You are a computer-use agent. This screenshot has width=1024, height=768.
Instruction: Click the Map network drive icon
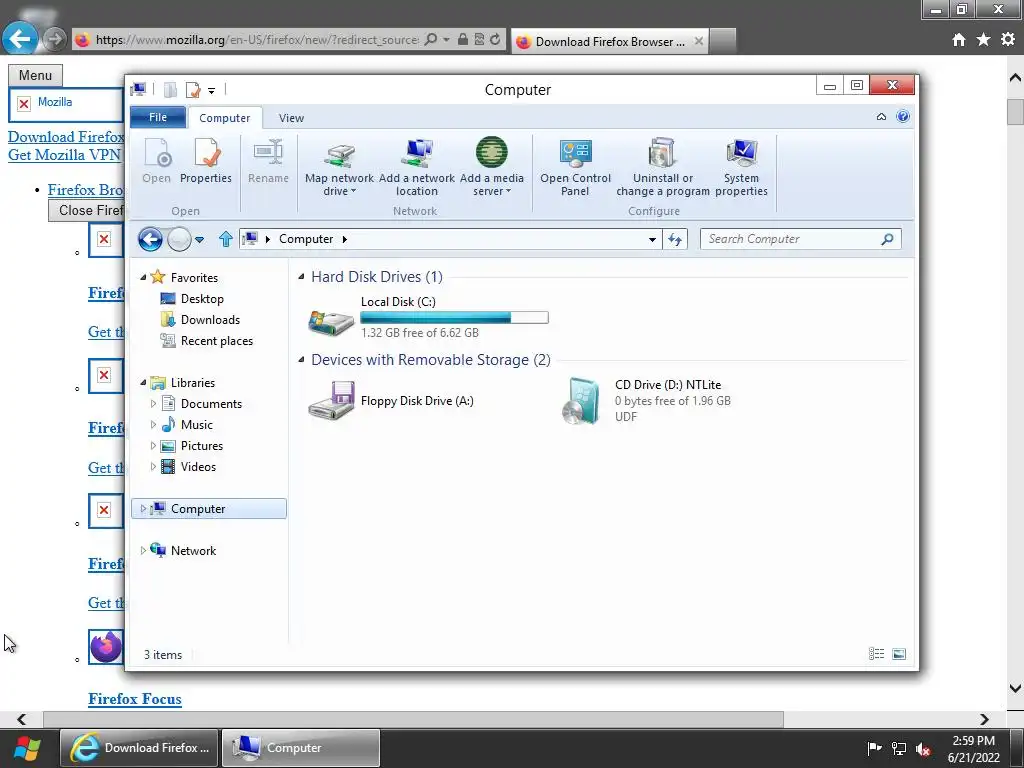click(x=340, y=153)
